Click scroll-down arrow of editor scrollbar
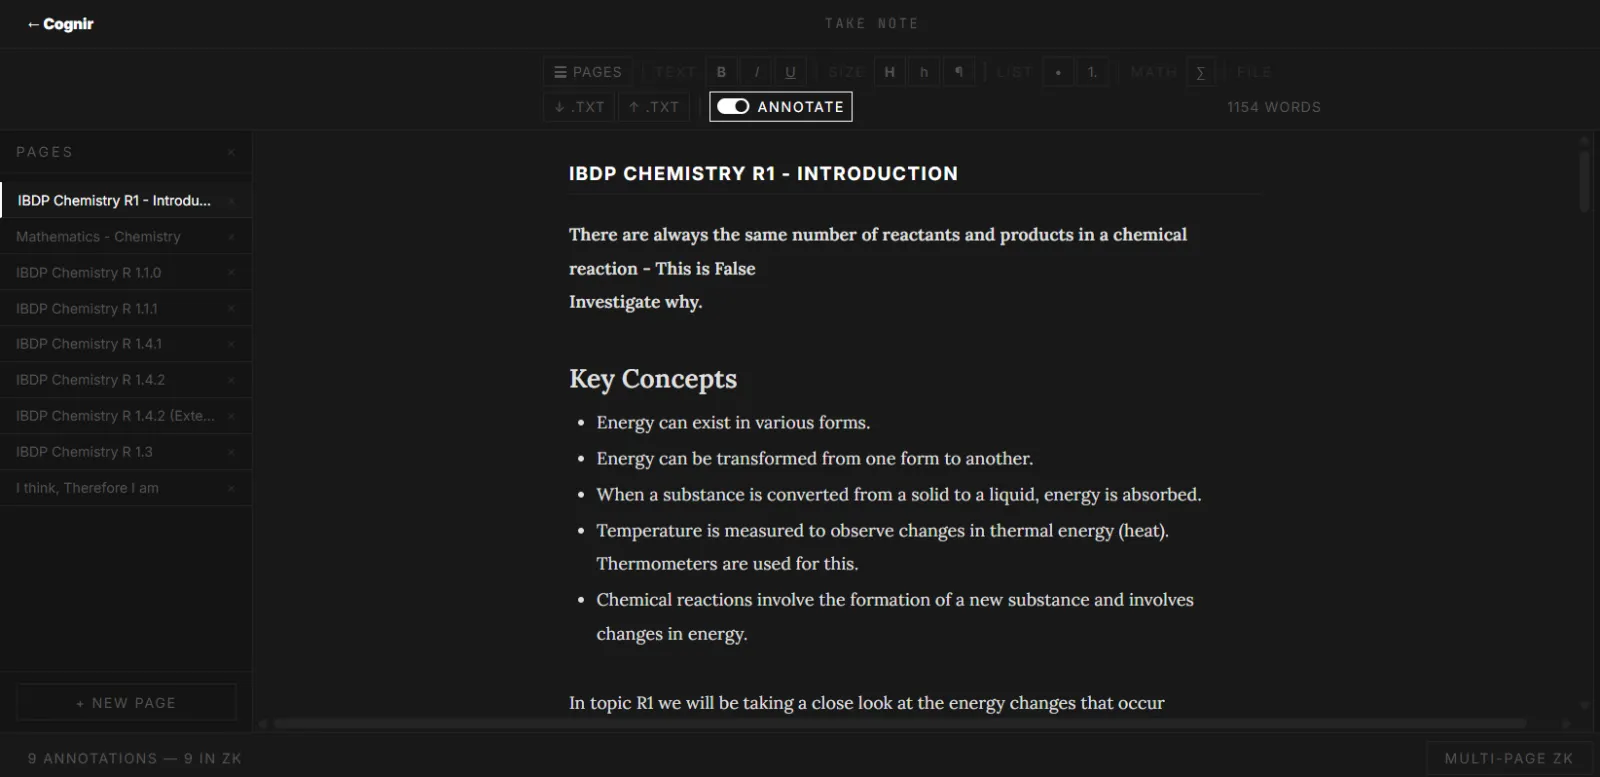This screenshot has height=777, width=1600. tap(1584, 705)
